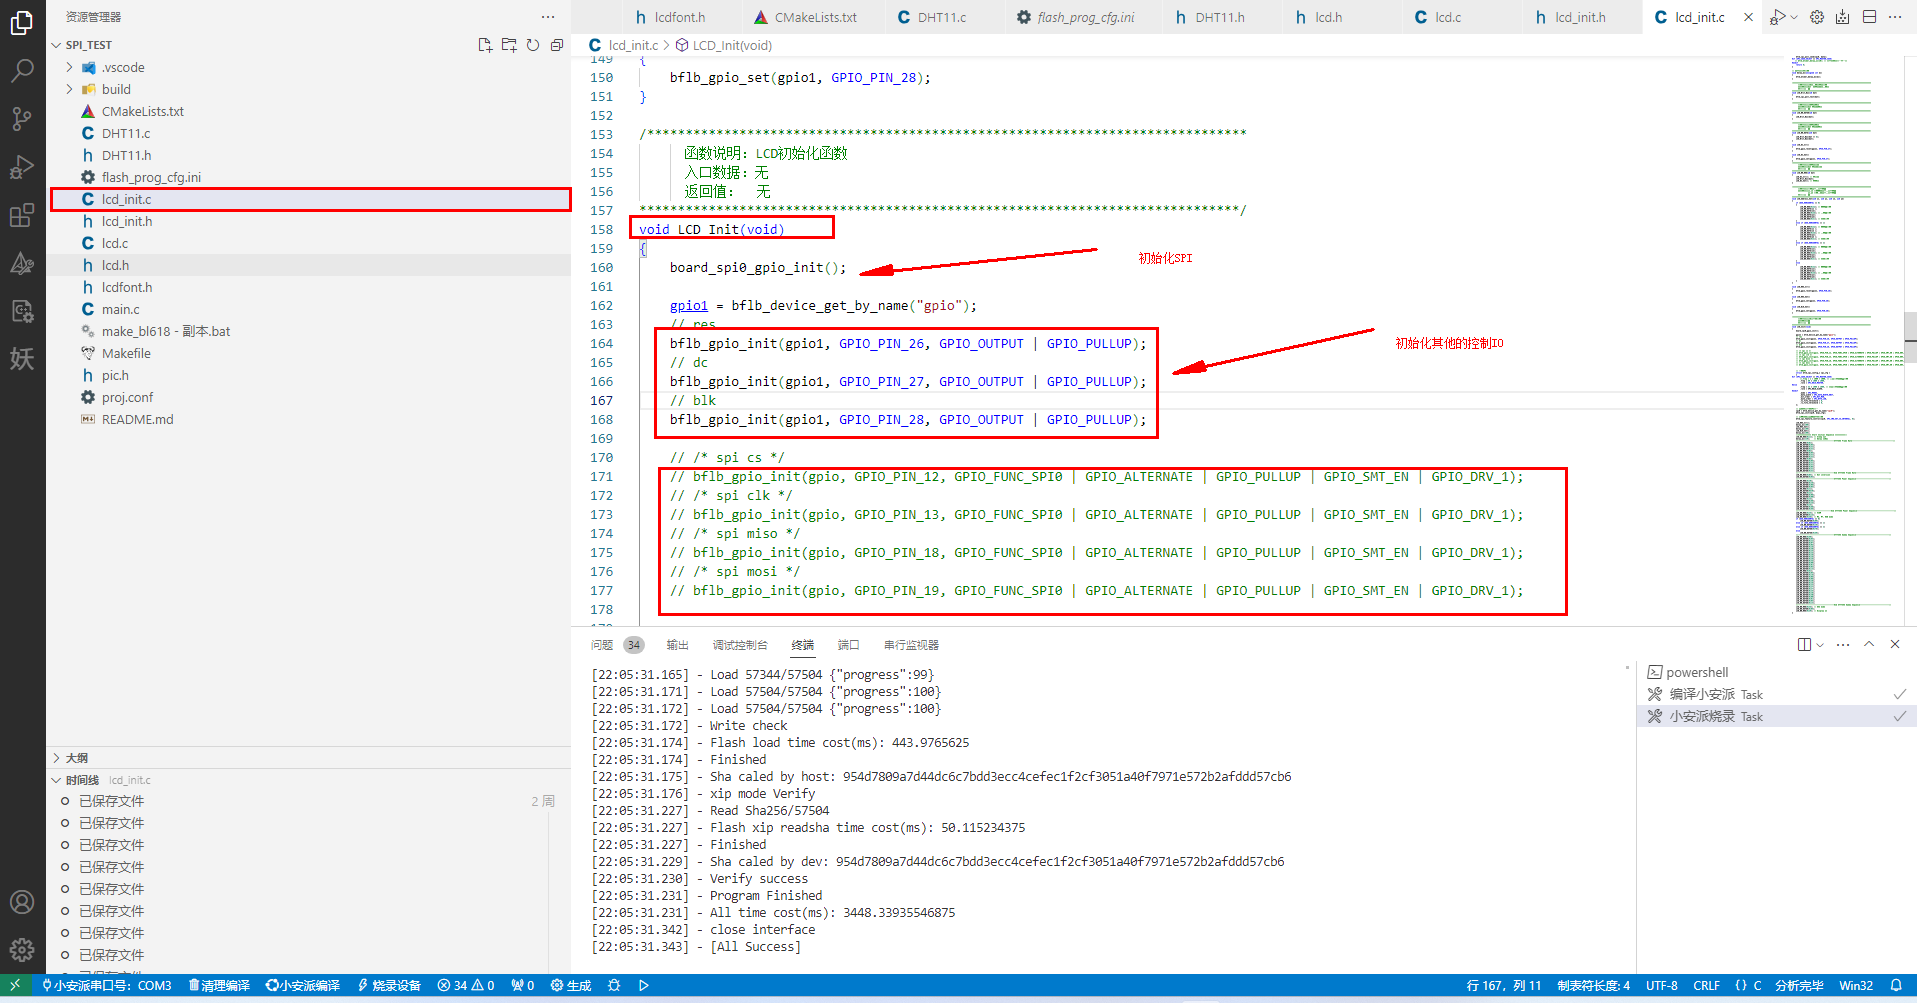
Task: Split the terminal panel
Action: 1804,645
